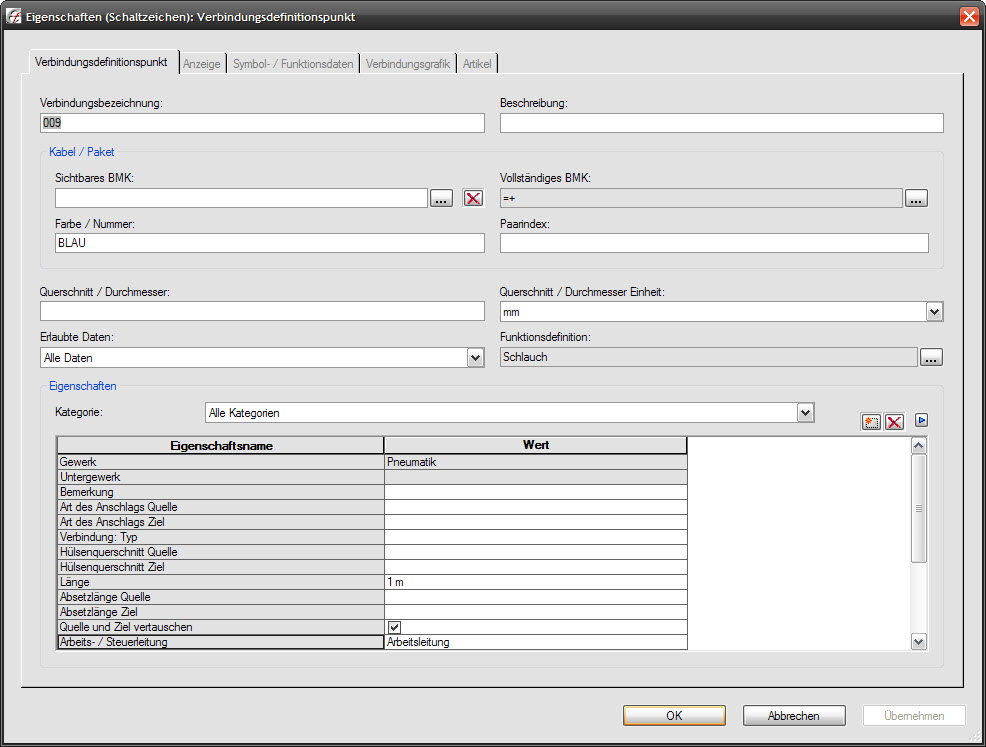The image size is (986, 747).
Task: Click the Abbrechen button
Action: coord(794,716)
